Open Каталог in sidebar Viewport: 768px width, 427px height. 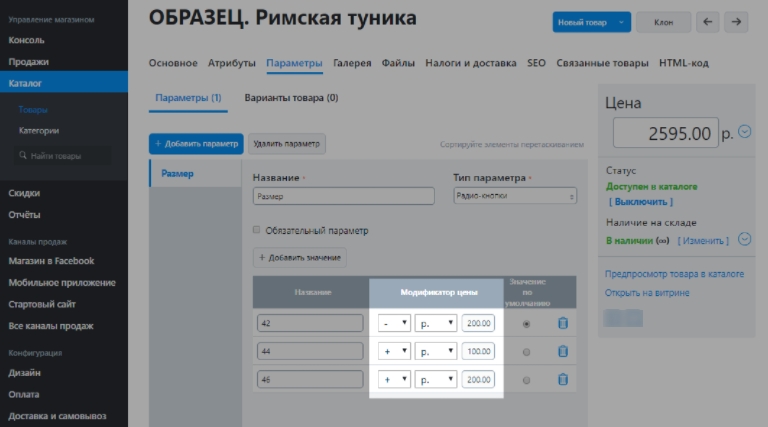64,82
